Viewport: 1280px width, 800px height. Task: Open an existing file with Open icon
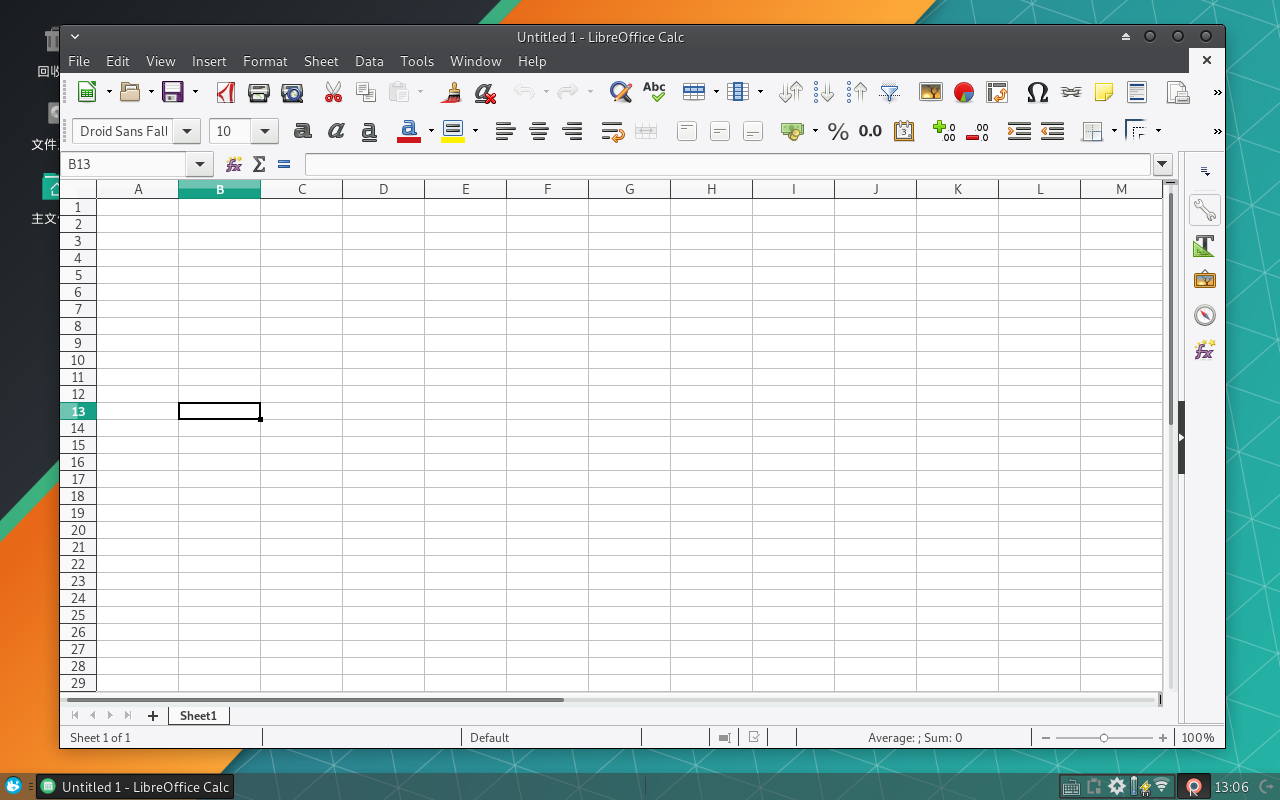pos(130,92)
